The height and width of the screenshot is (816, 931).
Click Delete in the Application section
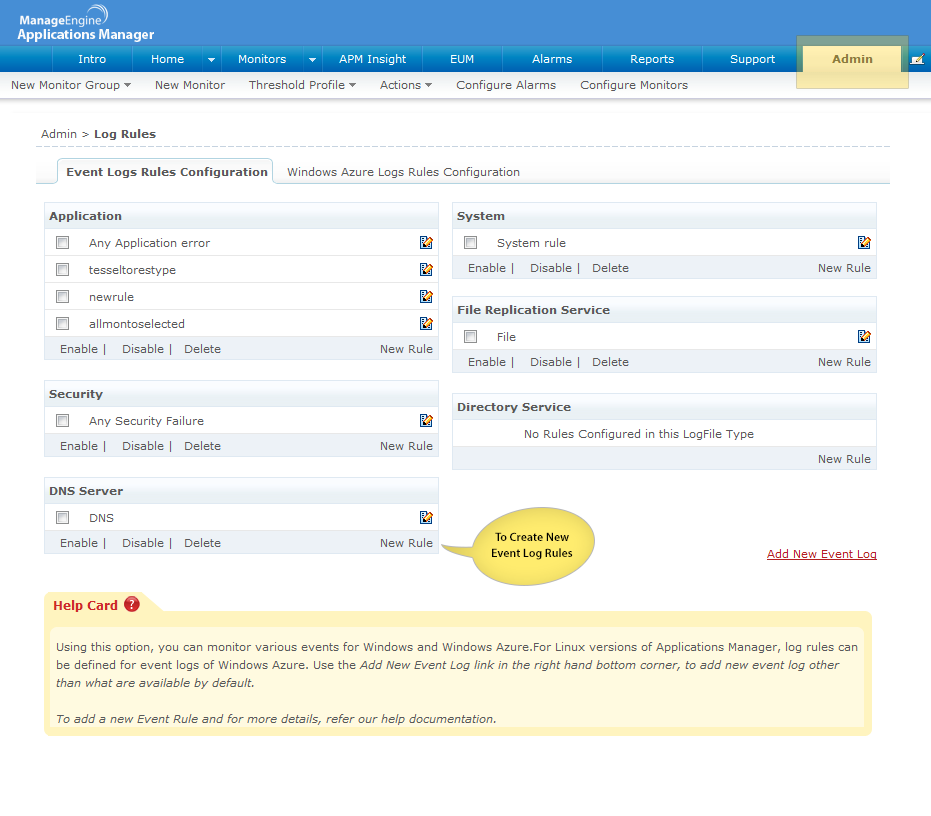click(202, 349)
